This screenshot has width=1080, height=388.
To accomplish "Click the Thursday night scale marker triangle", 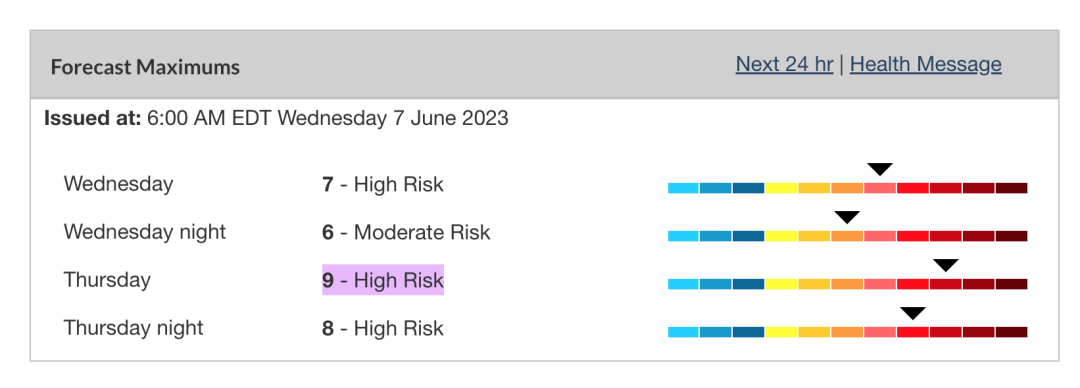I will click(913, 314).
